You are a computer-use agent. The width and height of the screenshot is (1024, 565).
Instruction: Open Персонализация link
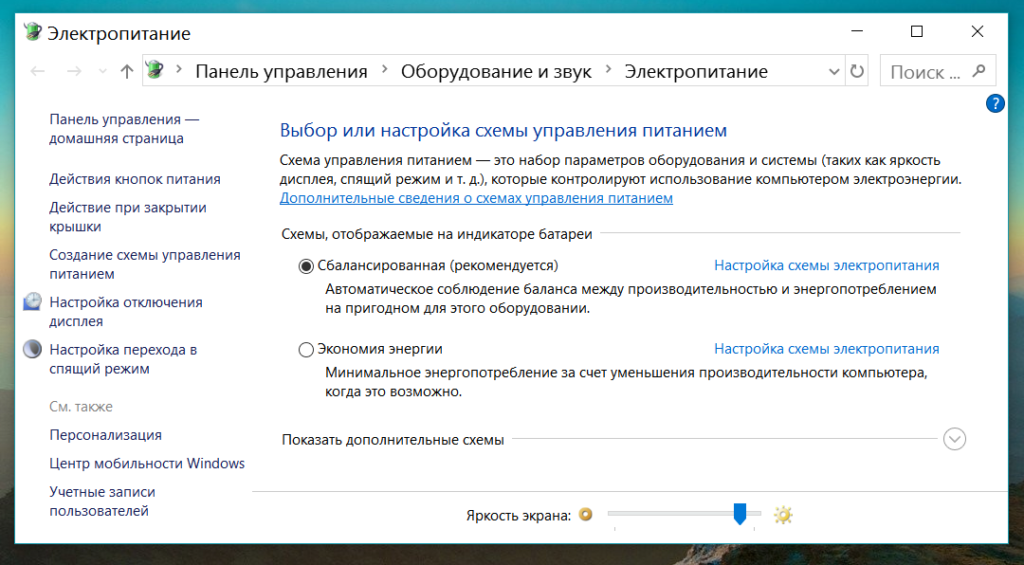(105, 435)
